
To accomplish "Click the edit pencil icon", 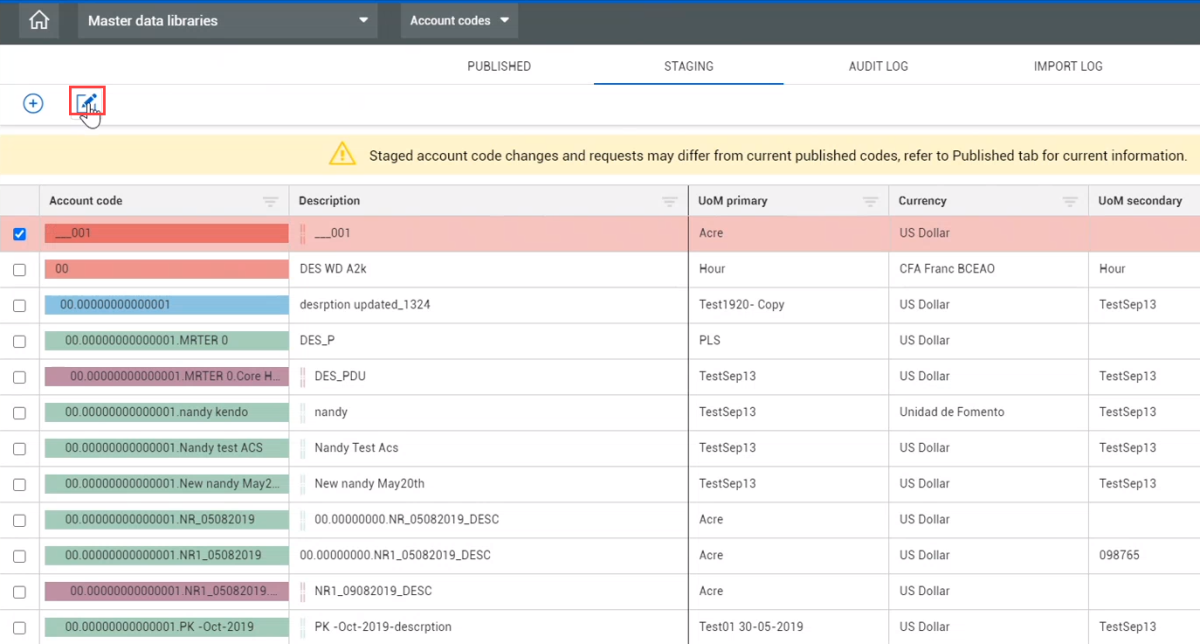I will 87,102.
